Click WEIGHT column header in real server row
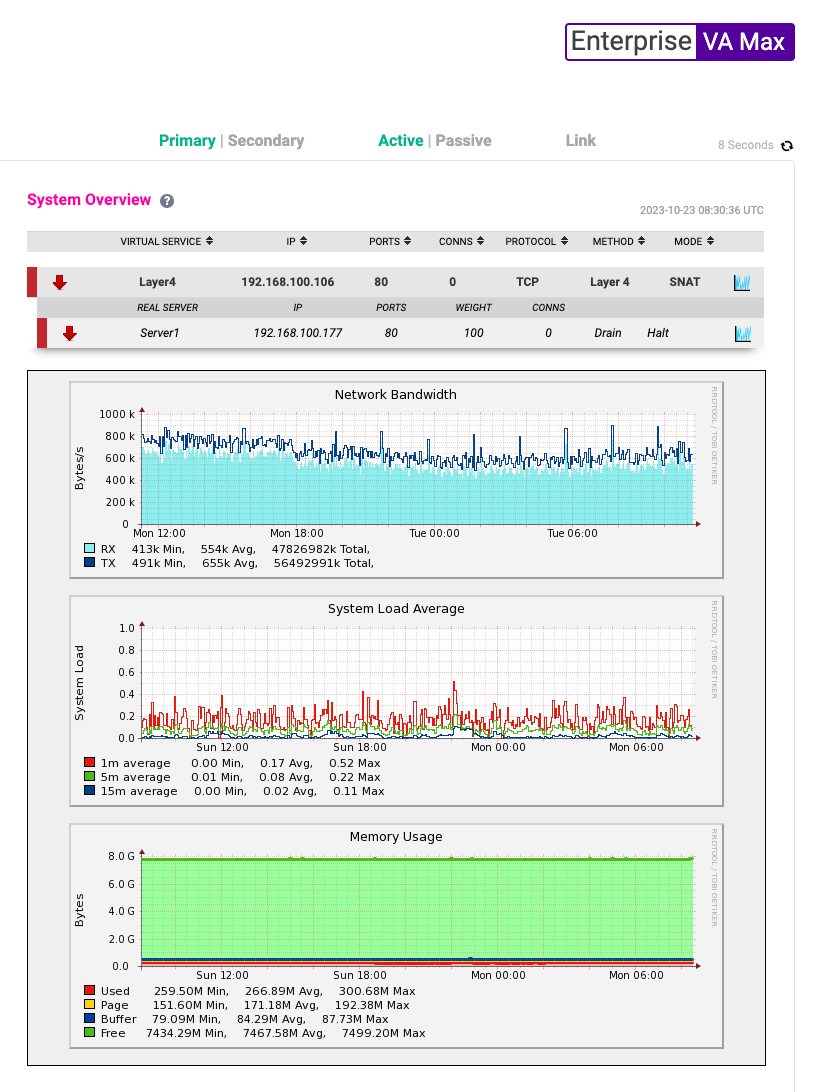The image size is (830, 1092). (x=473, y=308)
